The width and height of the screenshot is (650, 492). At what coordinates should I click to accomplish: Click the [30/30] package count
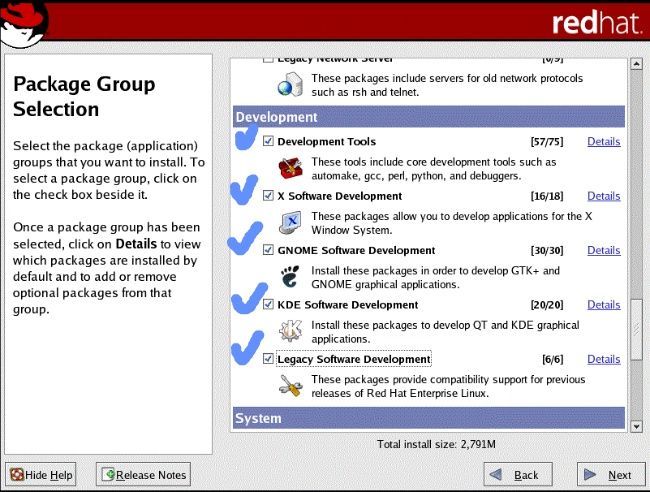pyautogui.click(x=547, y=250)
